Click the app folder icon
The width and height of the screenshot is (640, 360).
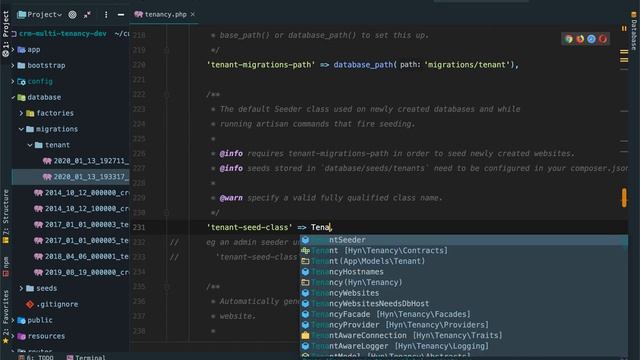click(x=22, y=49)
